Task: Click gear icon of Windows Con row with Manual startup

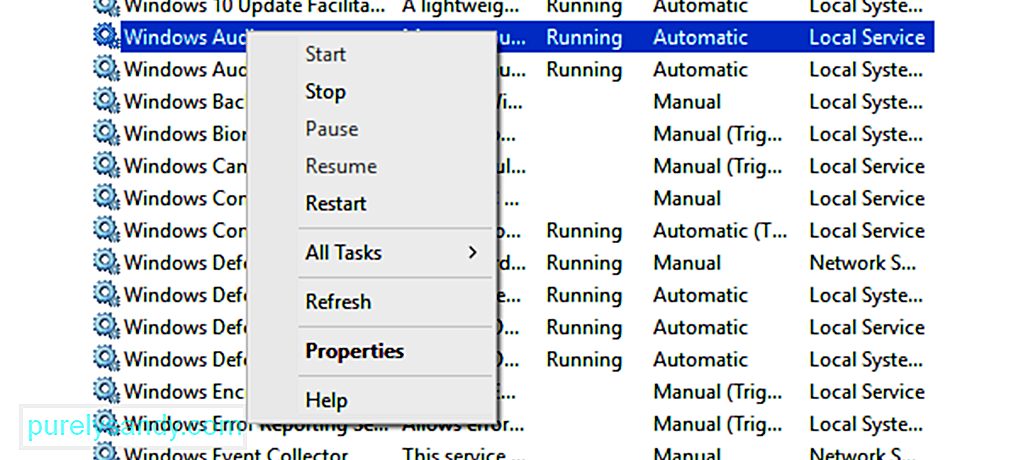Action: click(x=106, y=197)
